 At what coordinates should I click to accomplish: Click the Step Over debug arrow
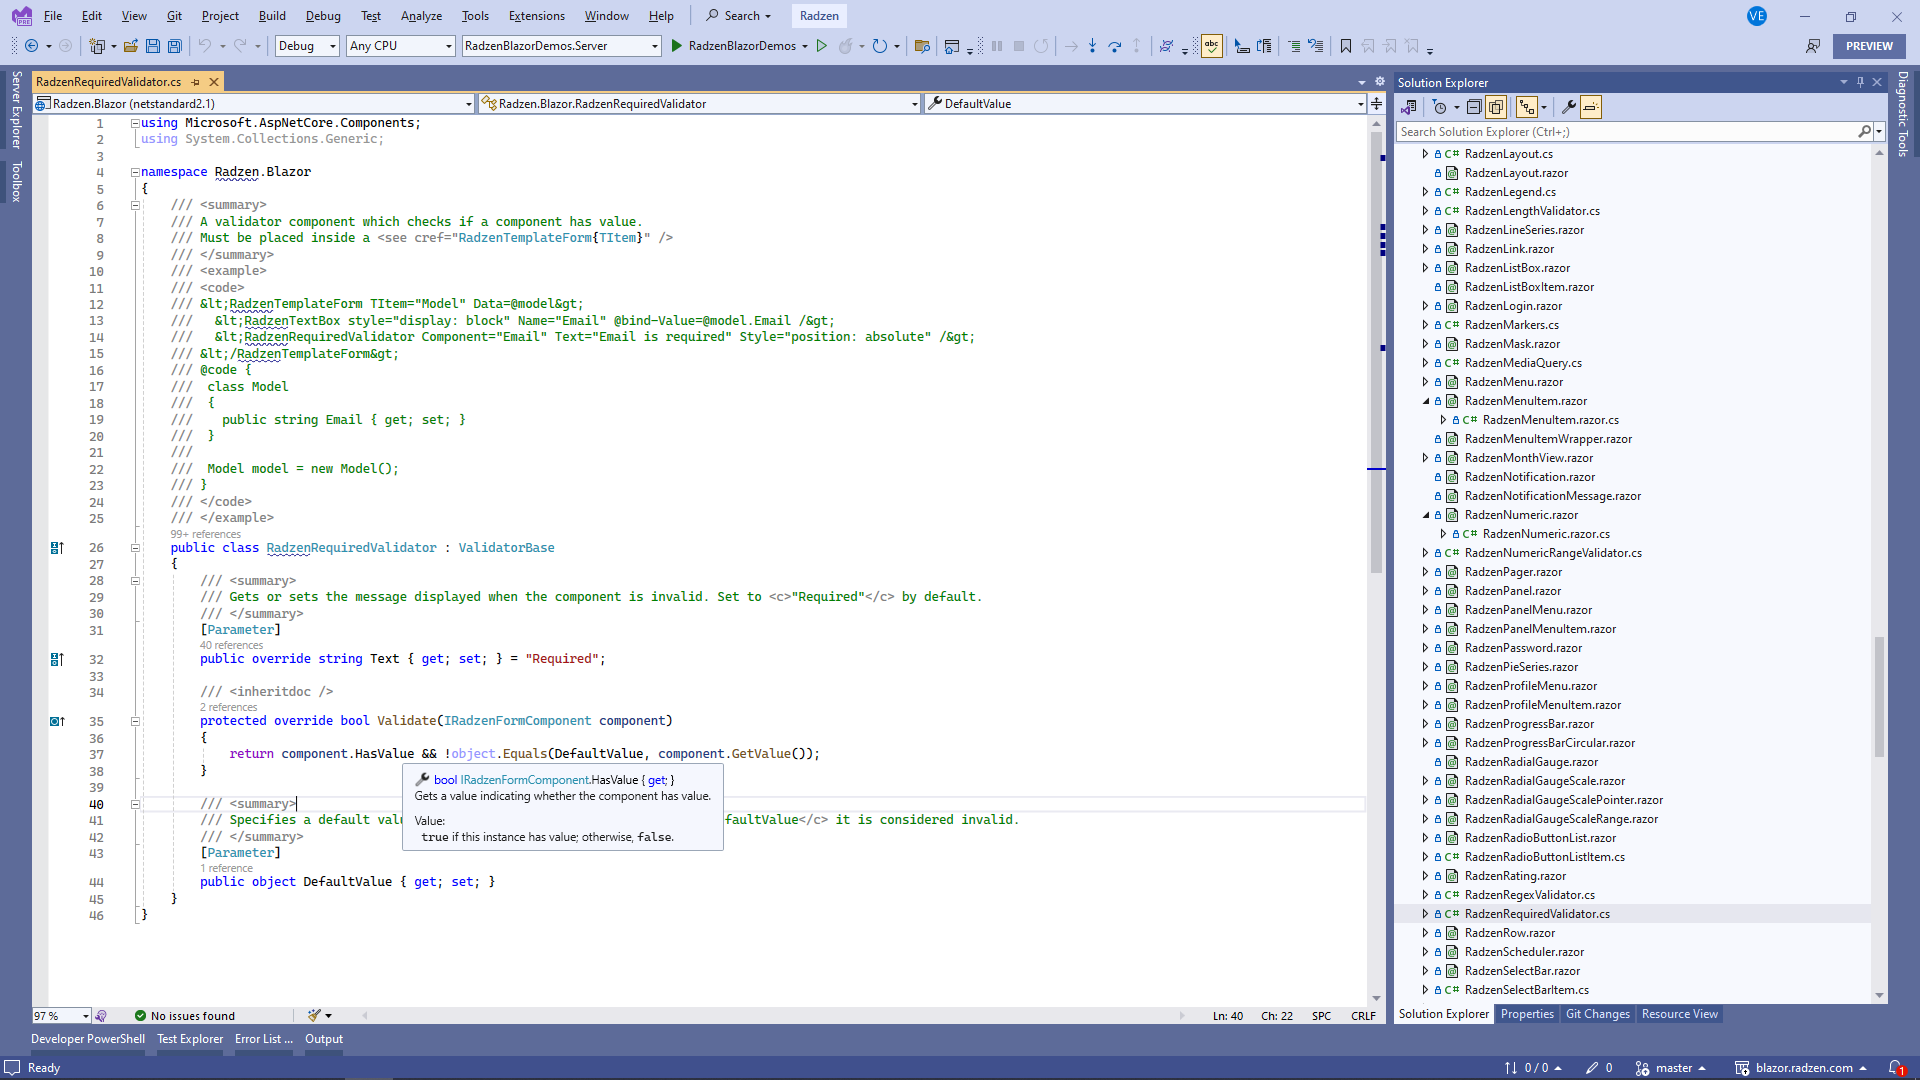[1115, 46]
